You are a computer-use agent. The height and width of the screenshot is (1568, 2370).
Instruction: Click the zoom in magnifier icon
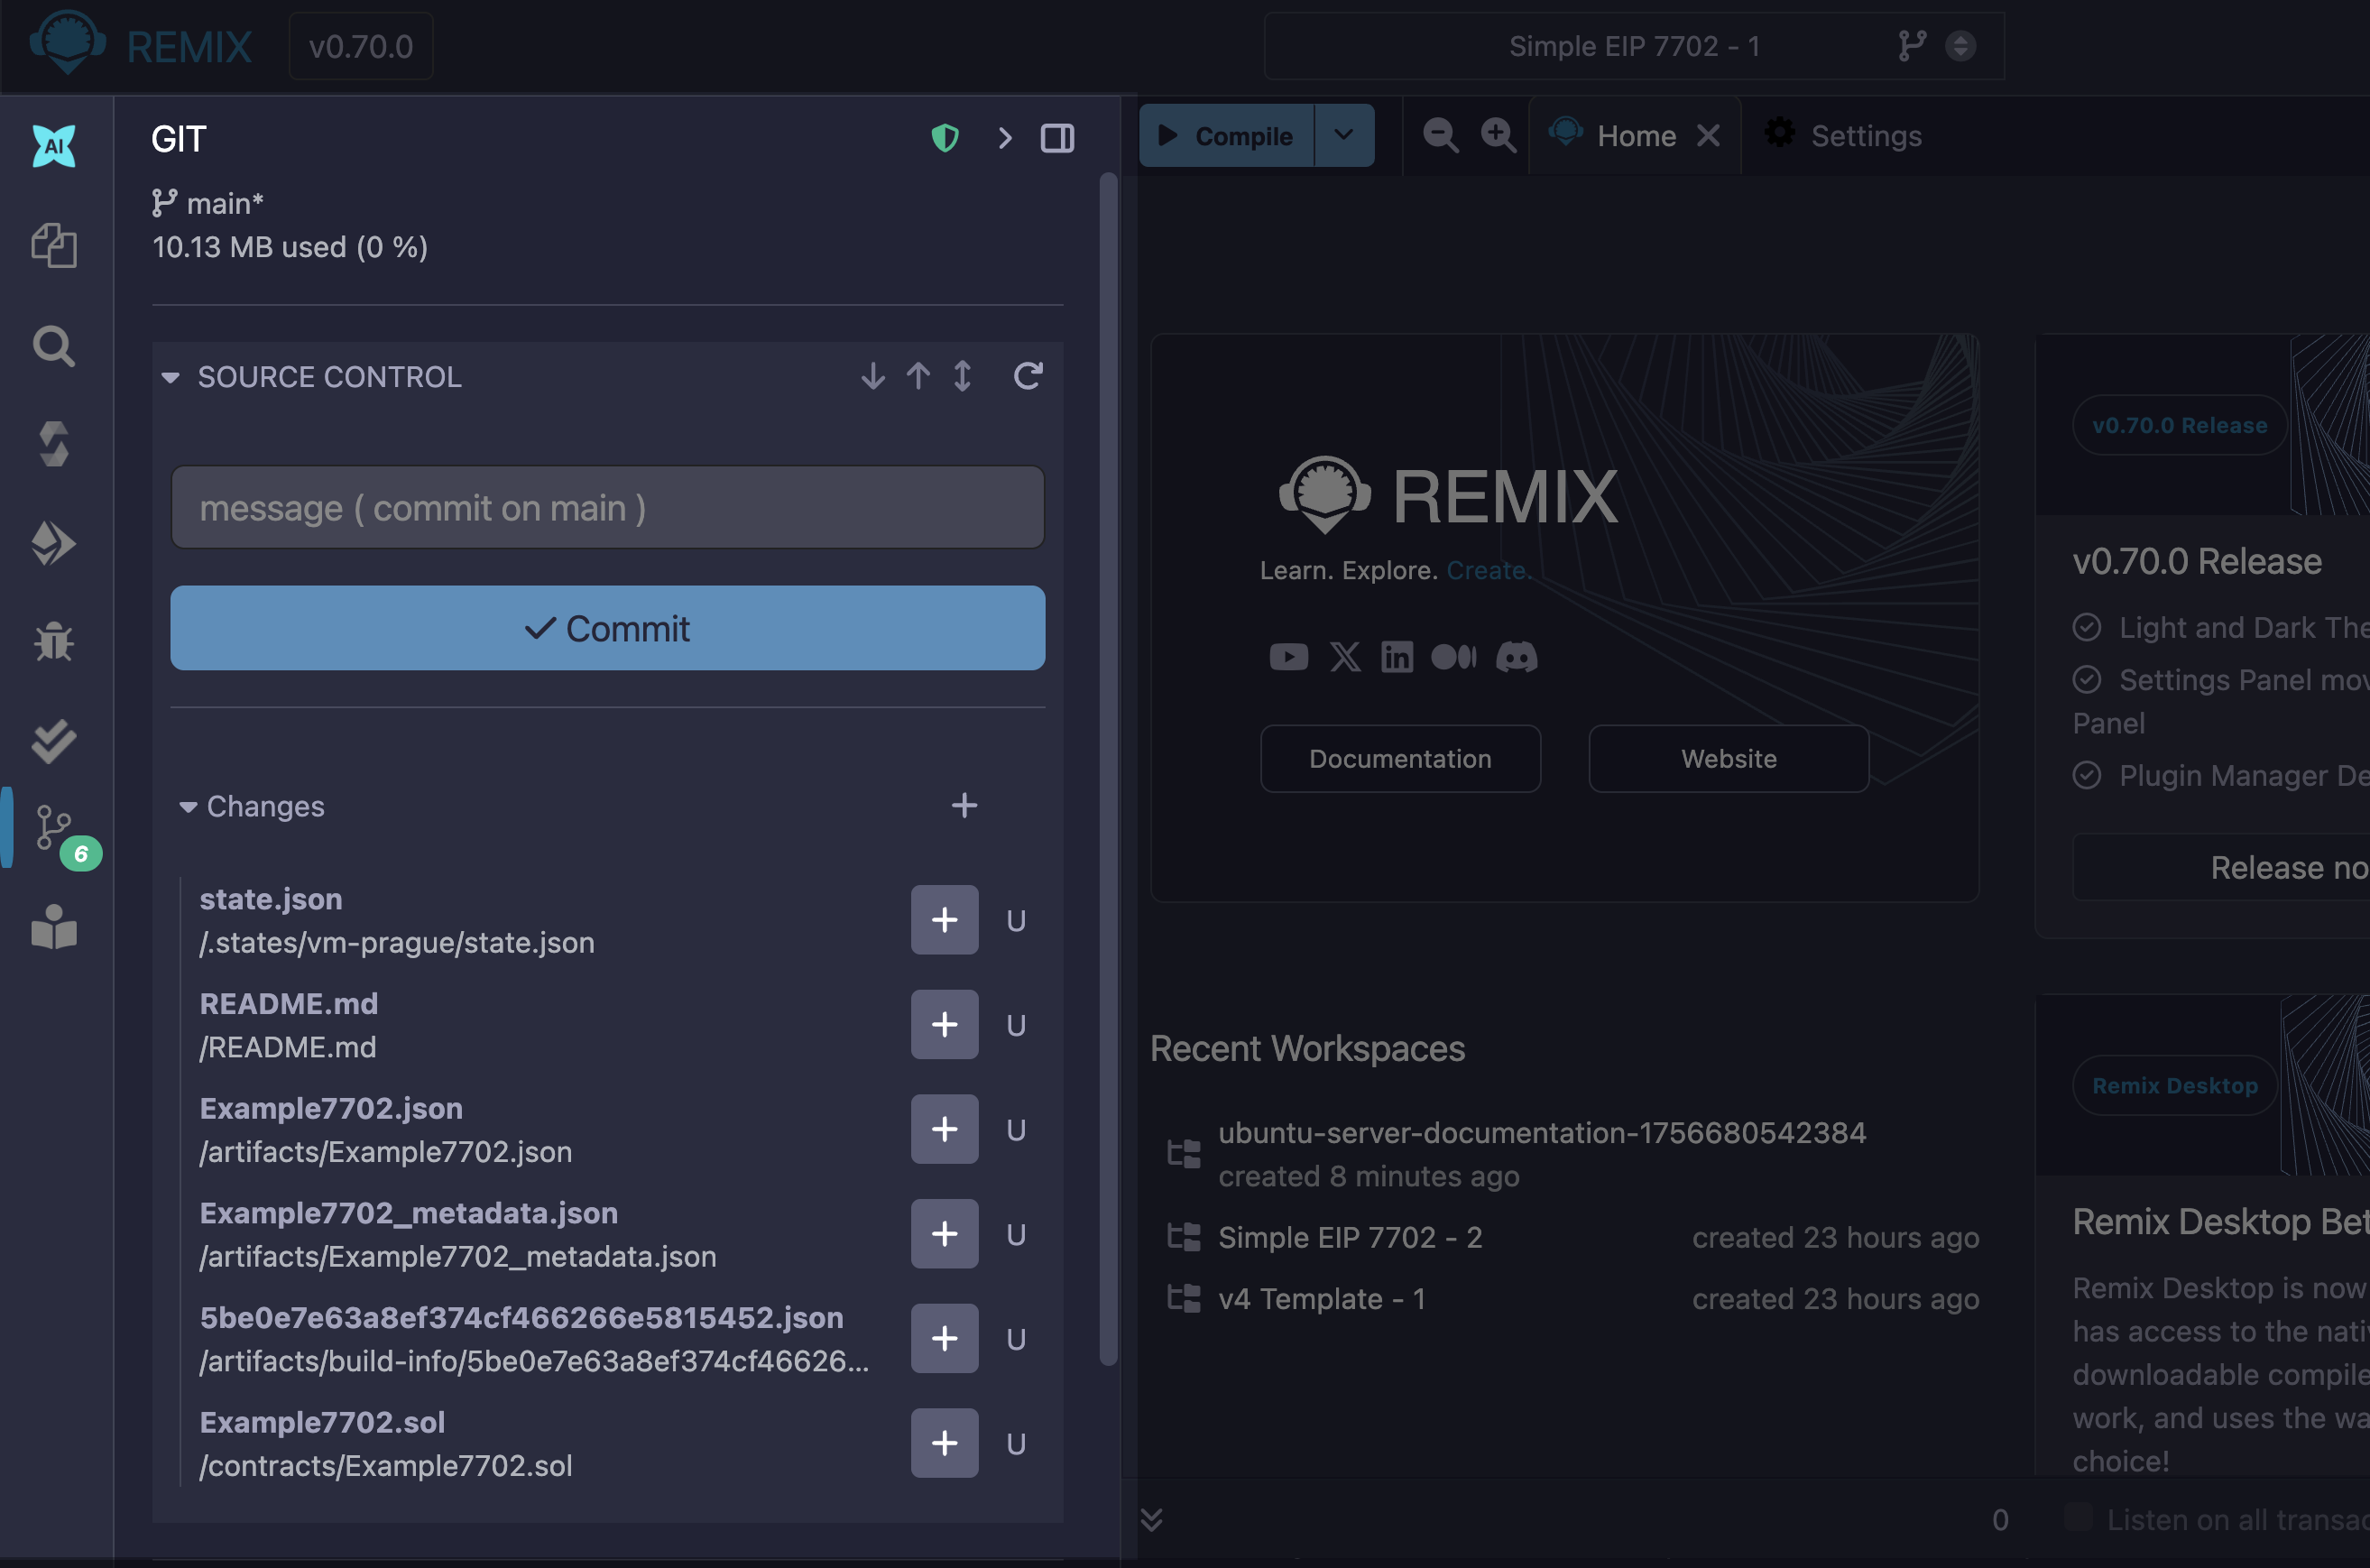point(1497,135)
